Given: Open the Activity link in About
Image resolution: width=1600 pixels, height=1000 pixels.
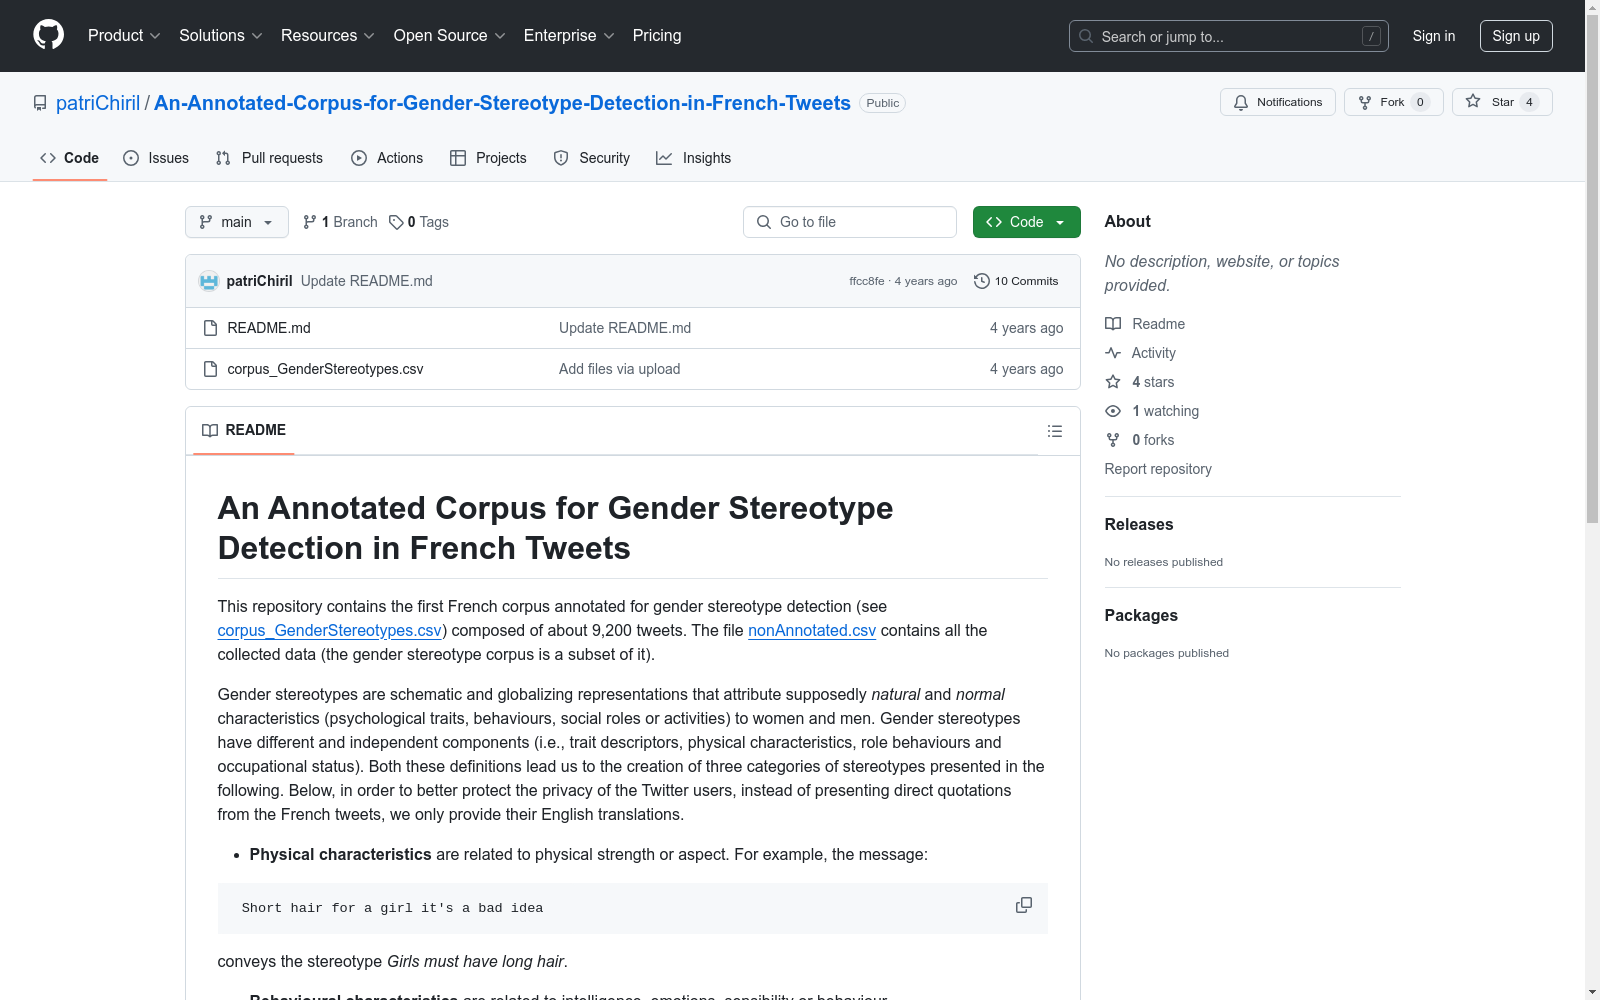Looking at the screenshot, I should 1141,353.
